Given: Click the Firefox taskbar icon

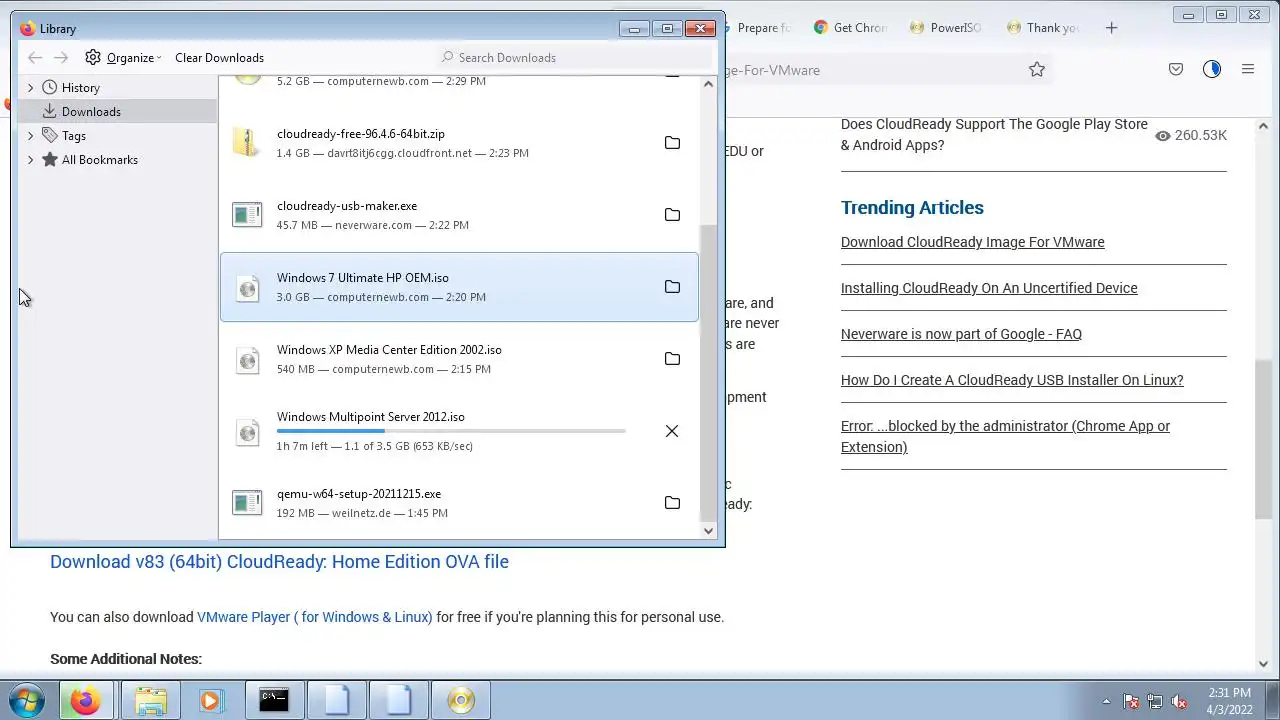Looking at the screenshot, I should (x=85, y=701).
